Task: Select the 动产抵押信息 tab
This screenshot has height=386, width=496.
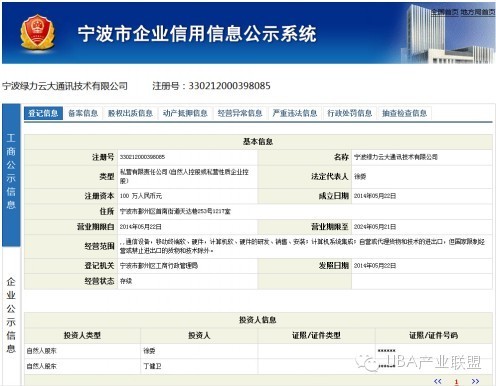Action: 185,113
